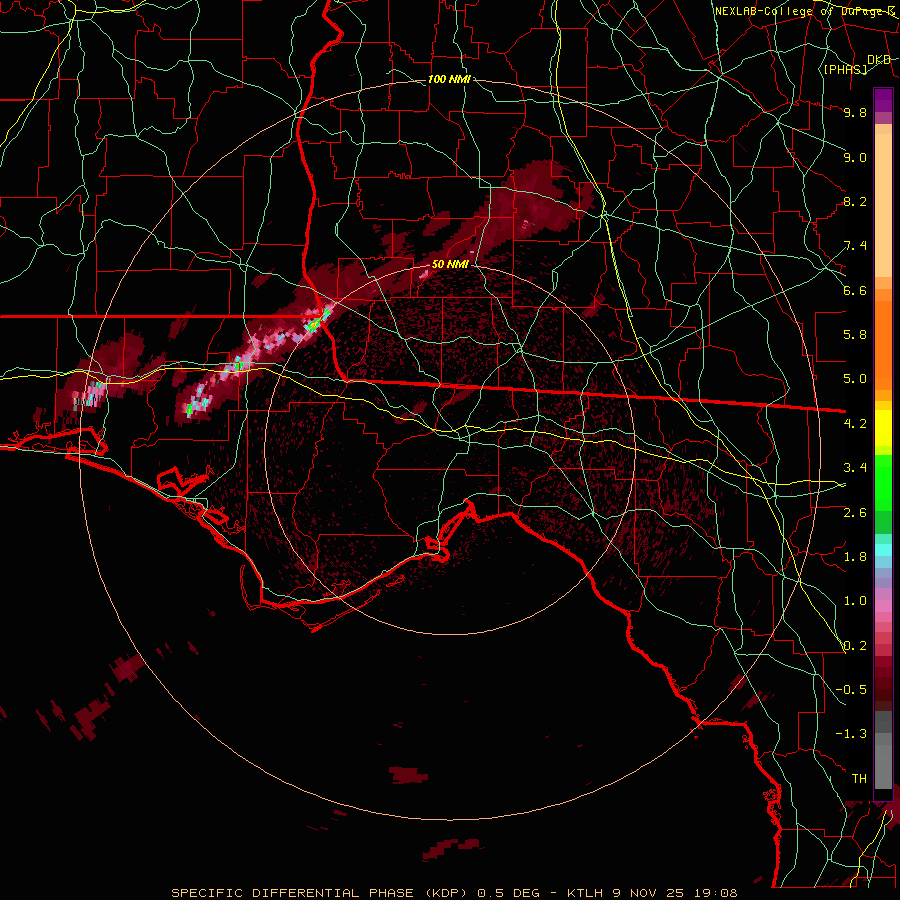Click the 50 NMI range ring label
Image resolution: width=900 pixels, height=900 pixels.
pos(450,264)
